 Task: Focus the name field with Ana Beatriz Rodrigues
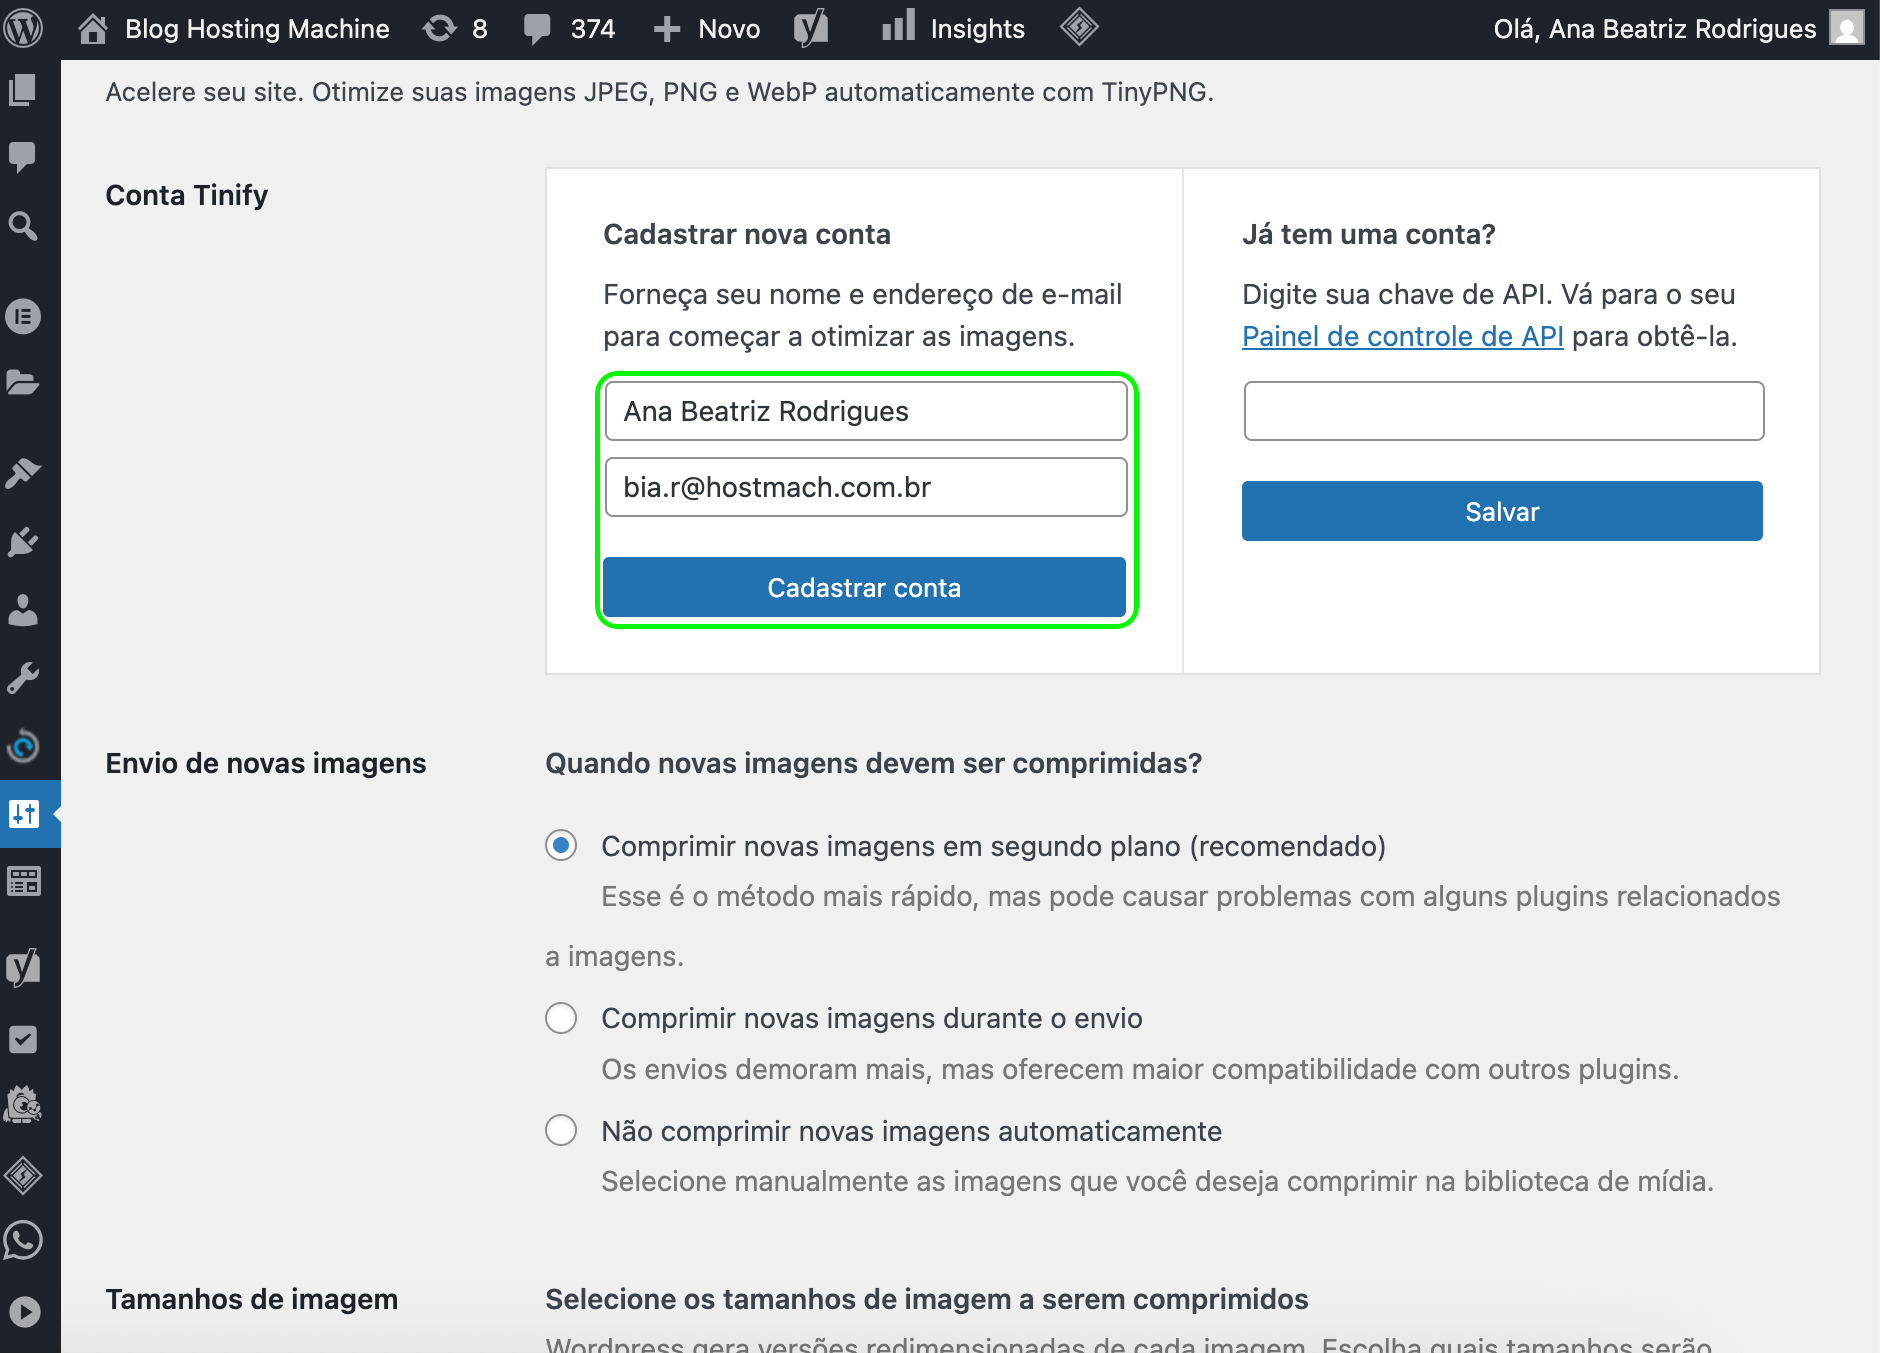pos(866,411)
